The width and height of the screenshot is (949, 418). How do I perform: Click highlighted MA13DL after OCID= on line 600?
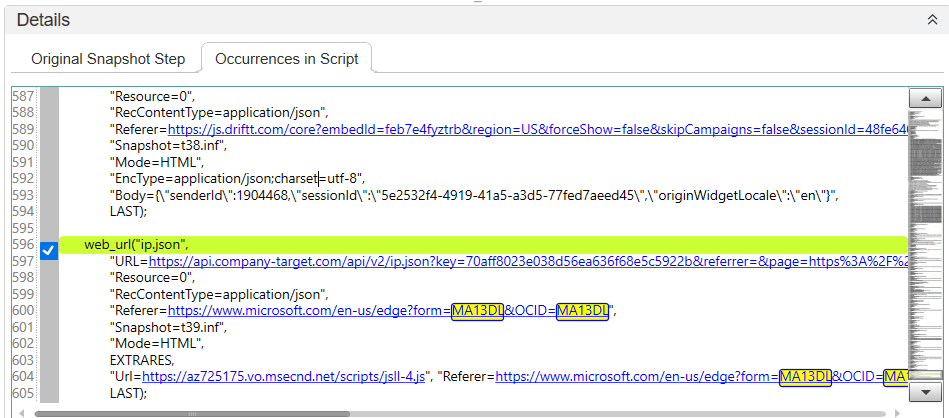582,310
